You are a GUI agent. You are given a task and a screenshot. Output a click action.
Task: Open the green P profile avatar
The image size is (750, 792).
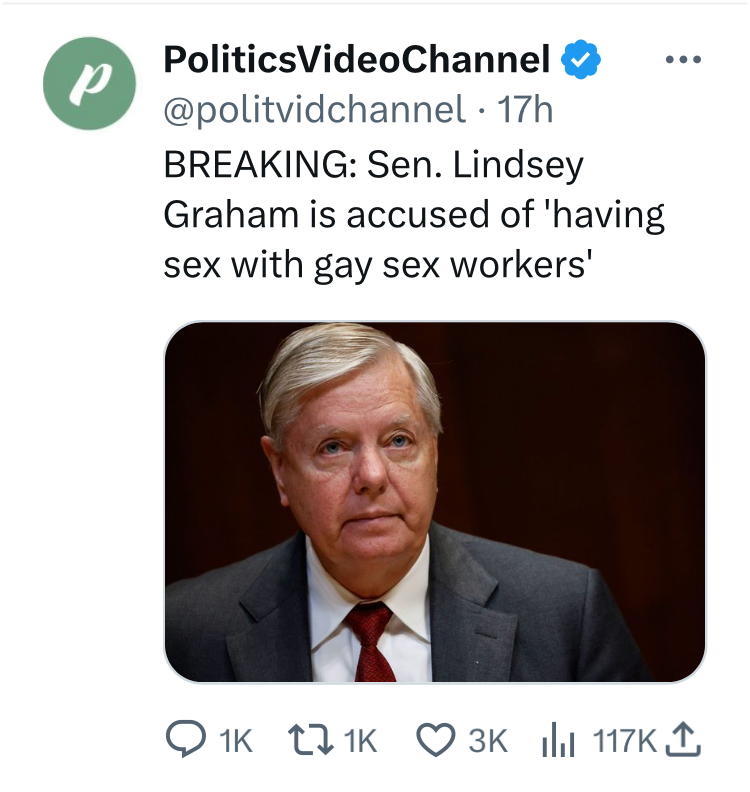pos(89,83)
